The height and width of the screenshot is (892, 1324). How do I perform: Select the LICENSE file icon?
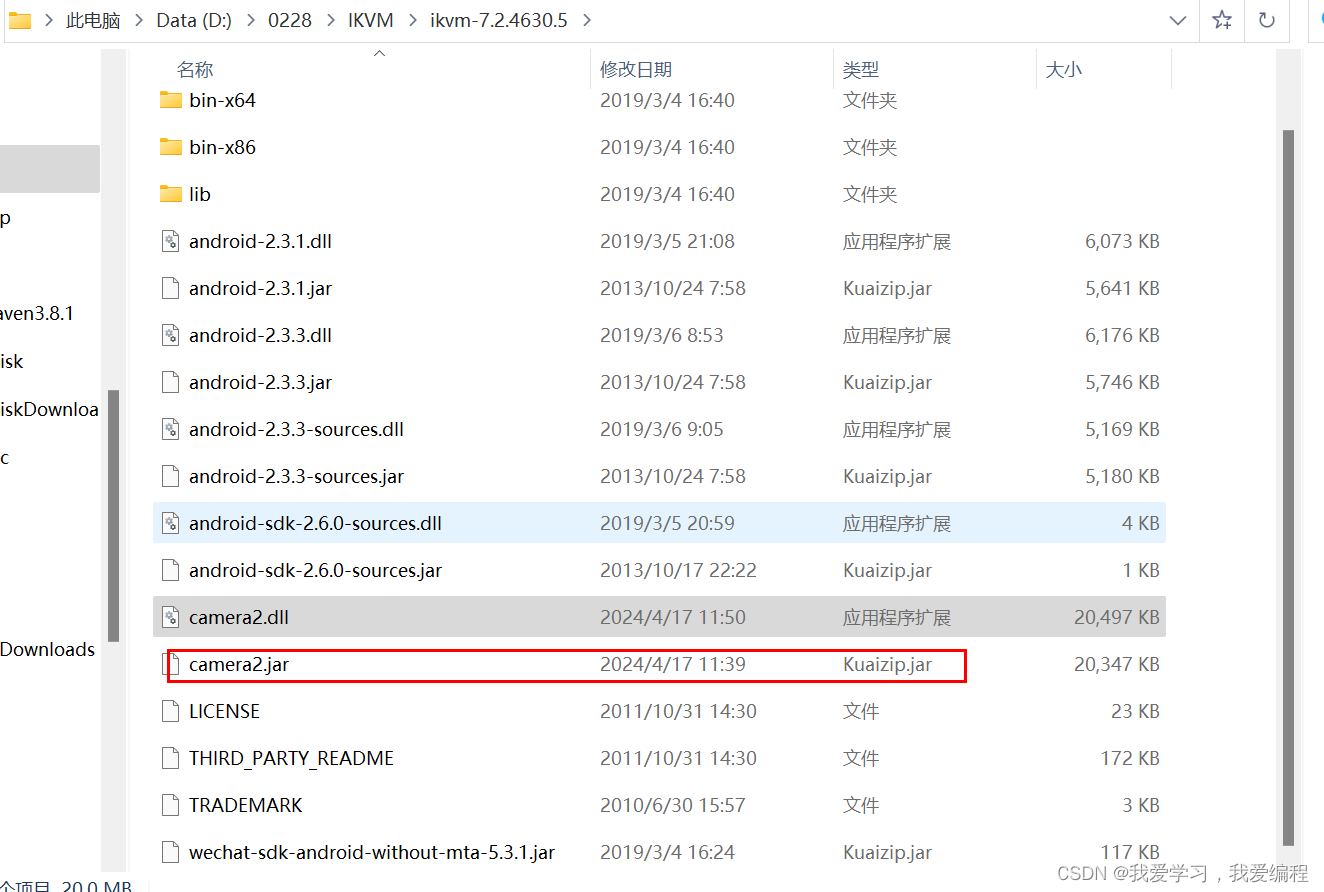pyautogui.click(x=170, y=710)
